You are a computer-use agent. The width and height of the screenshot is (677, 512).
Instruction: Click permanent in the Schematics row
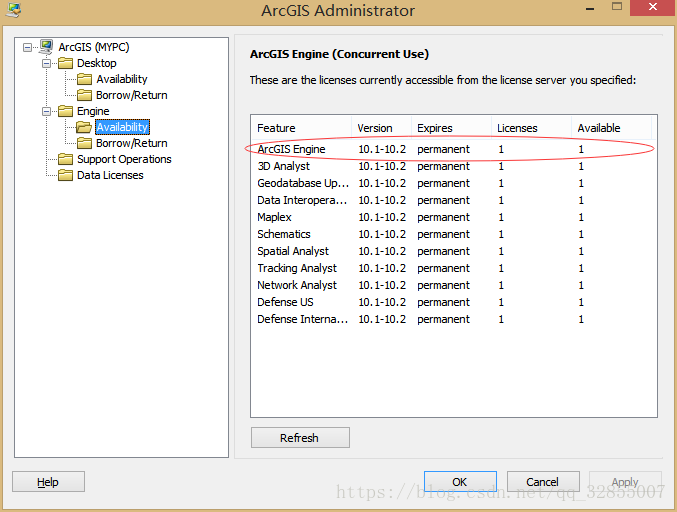(x=443, y=234)
